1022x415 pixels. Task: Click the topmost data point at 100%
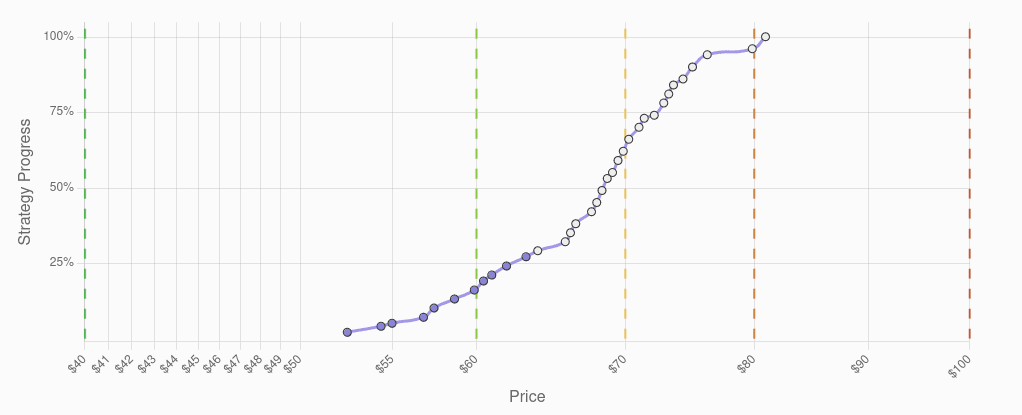coord(765,37)
